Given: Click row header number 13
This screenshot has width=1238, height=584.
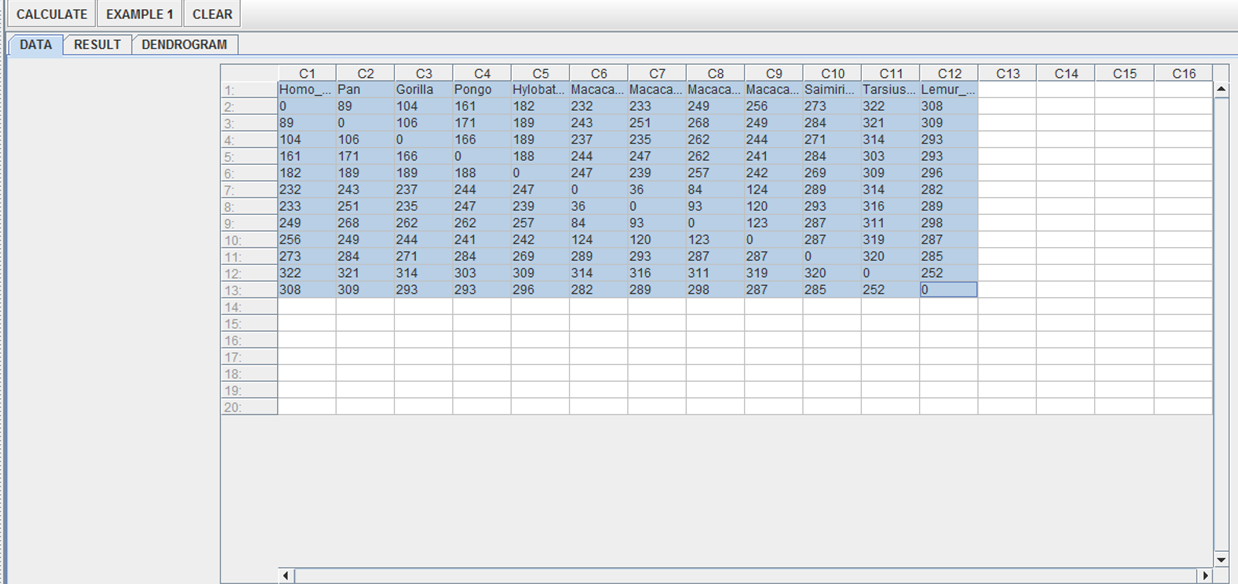Looking at the screenshot, I should tap(249, 290).
